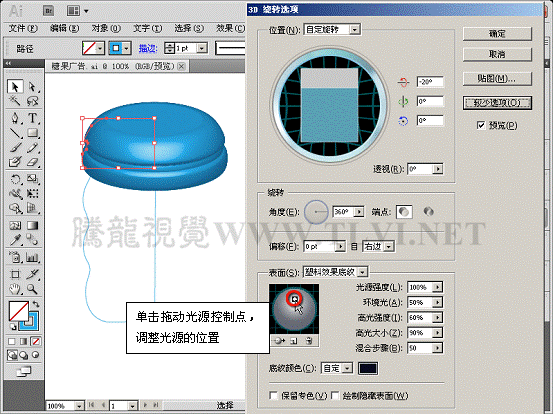This screenshot has height=414, width=553.
Task: Open the 底纹颜色 shading color dropdown
Action: click(347, 369)
